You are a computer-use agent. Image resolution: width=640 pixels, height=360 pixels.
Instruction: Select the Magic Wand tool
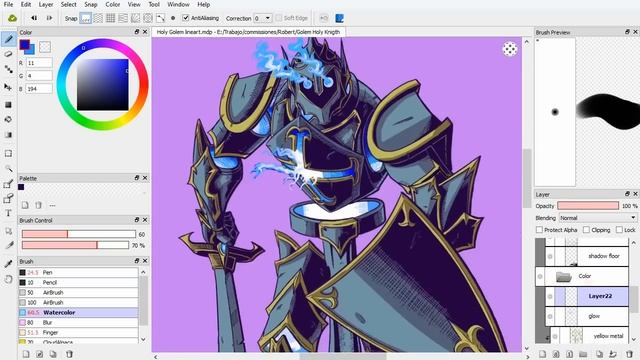click(8, 168)
